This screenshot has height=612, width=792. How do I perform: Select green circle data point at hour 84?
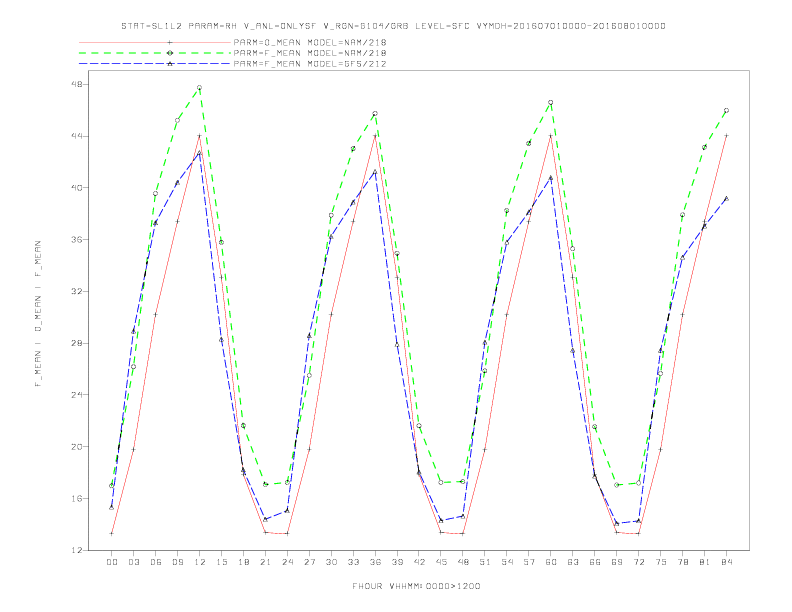pos(726,110)
